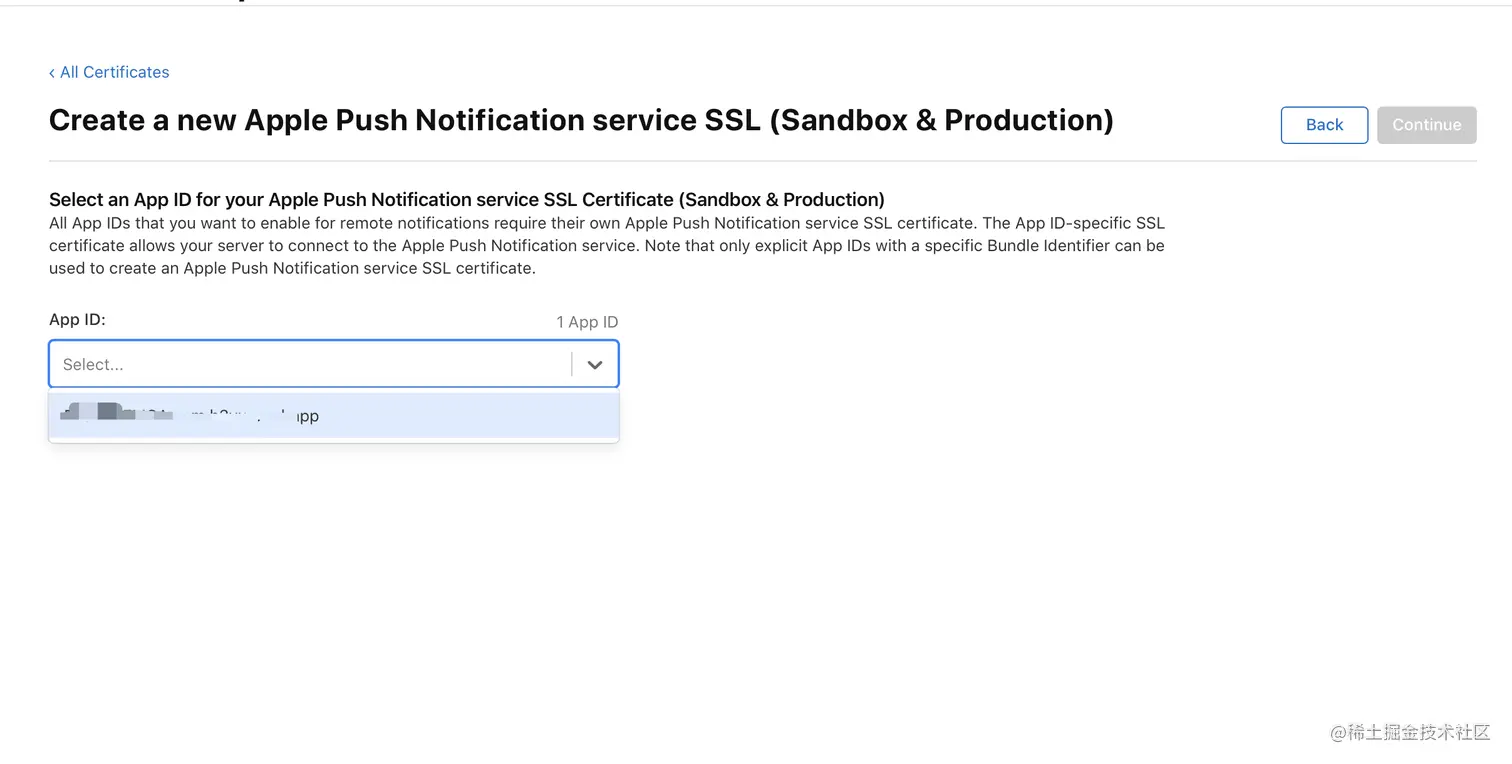Click the vertical separator beside the dropdown chevron

click(x=572, y=365)
